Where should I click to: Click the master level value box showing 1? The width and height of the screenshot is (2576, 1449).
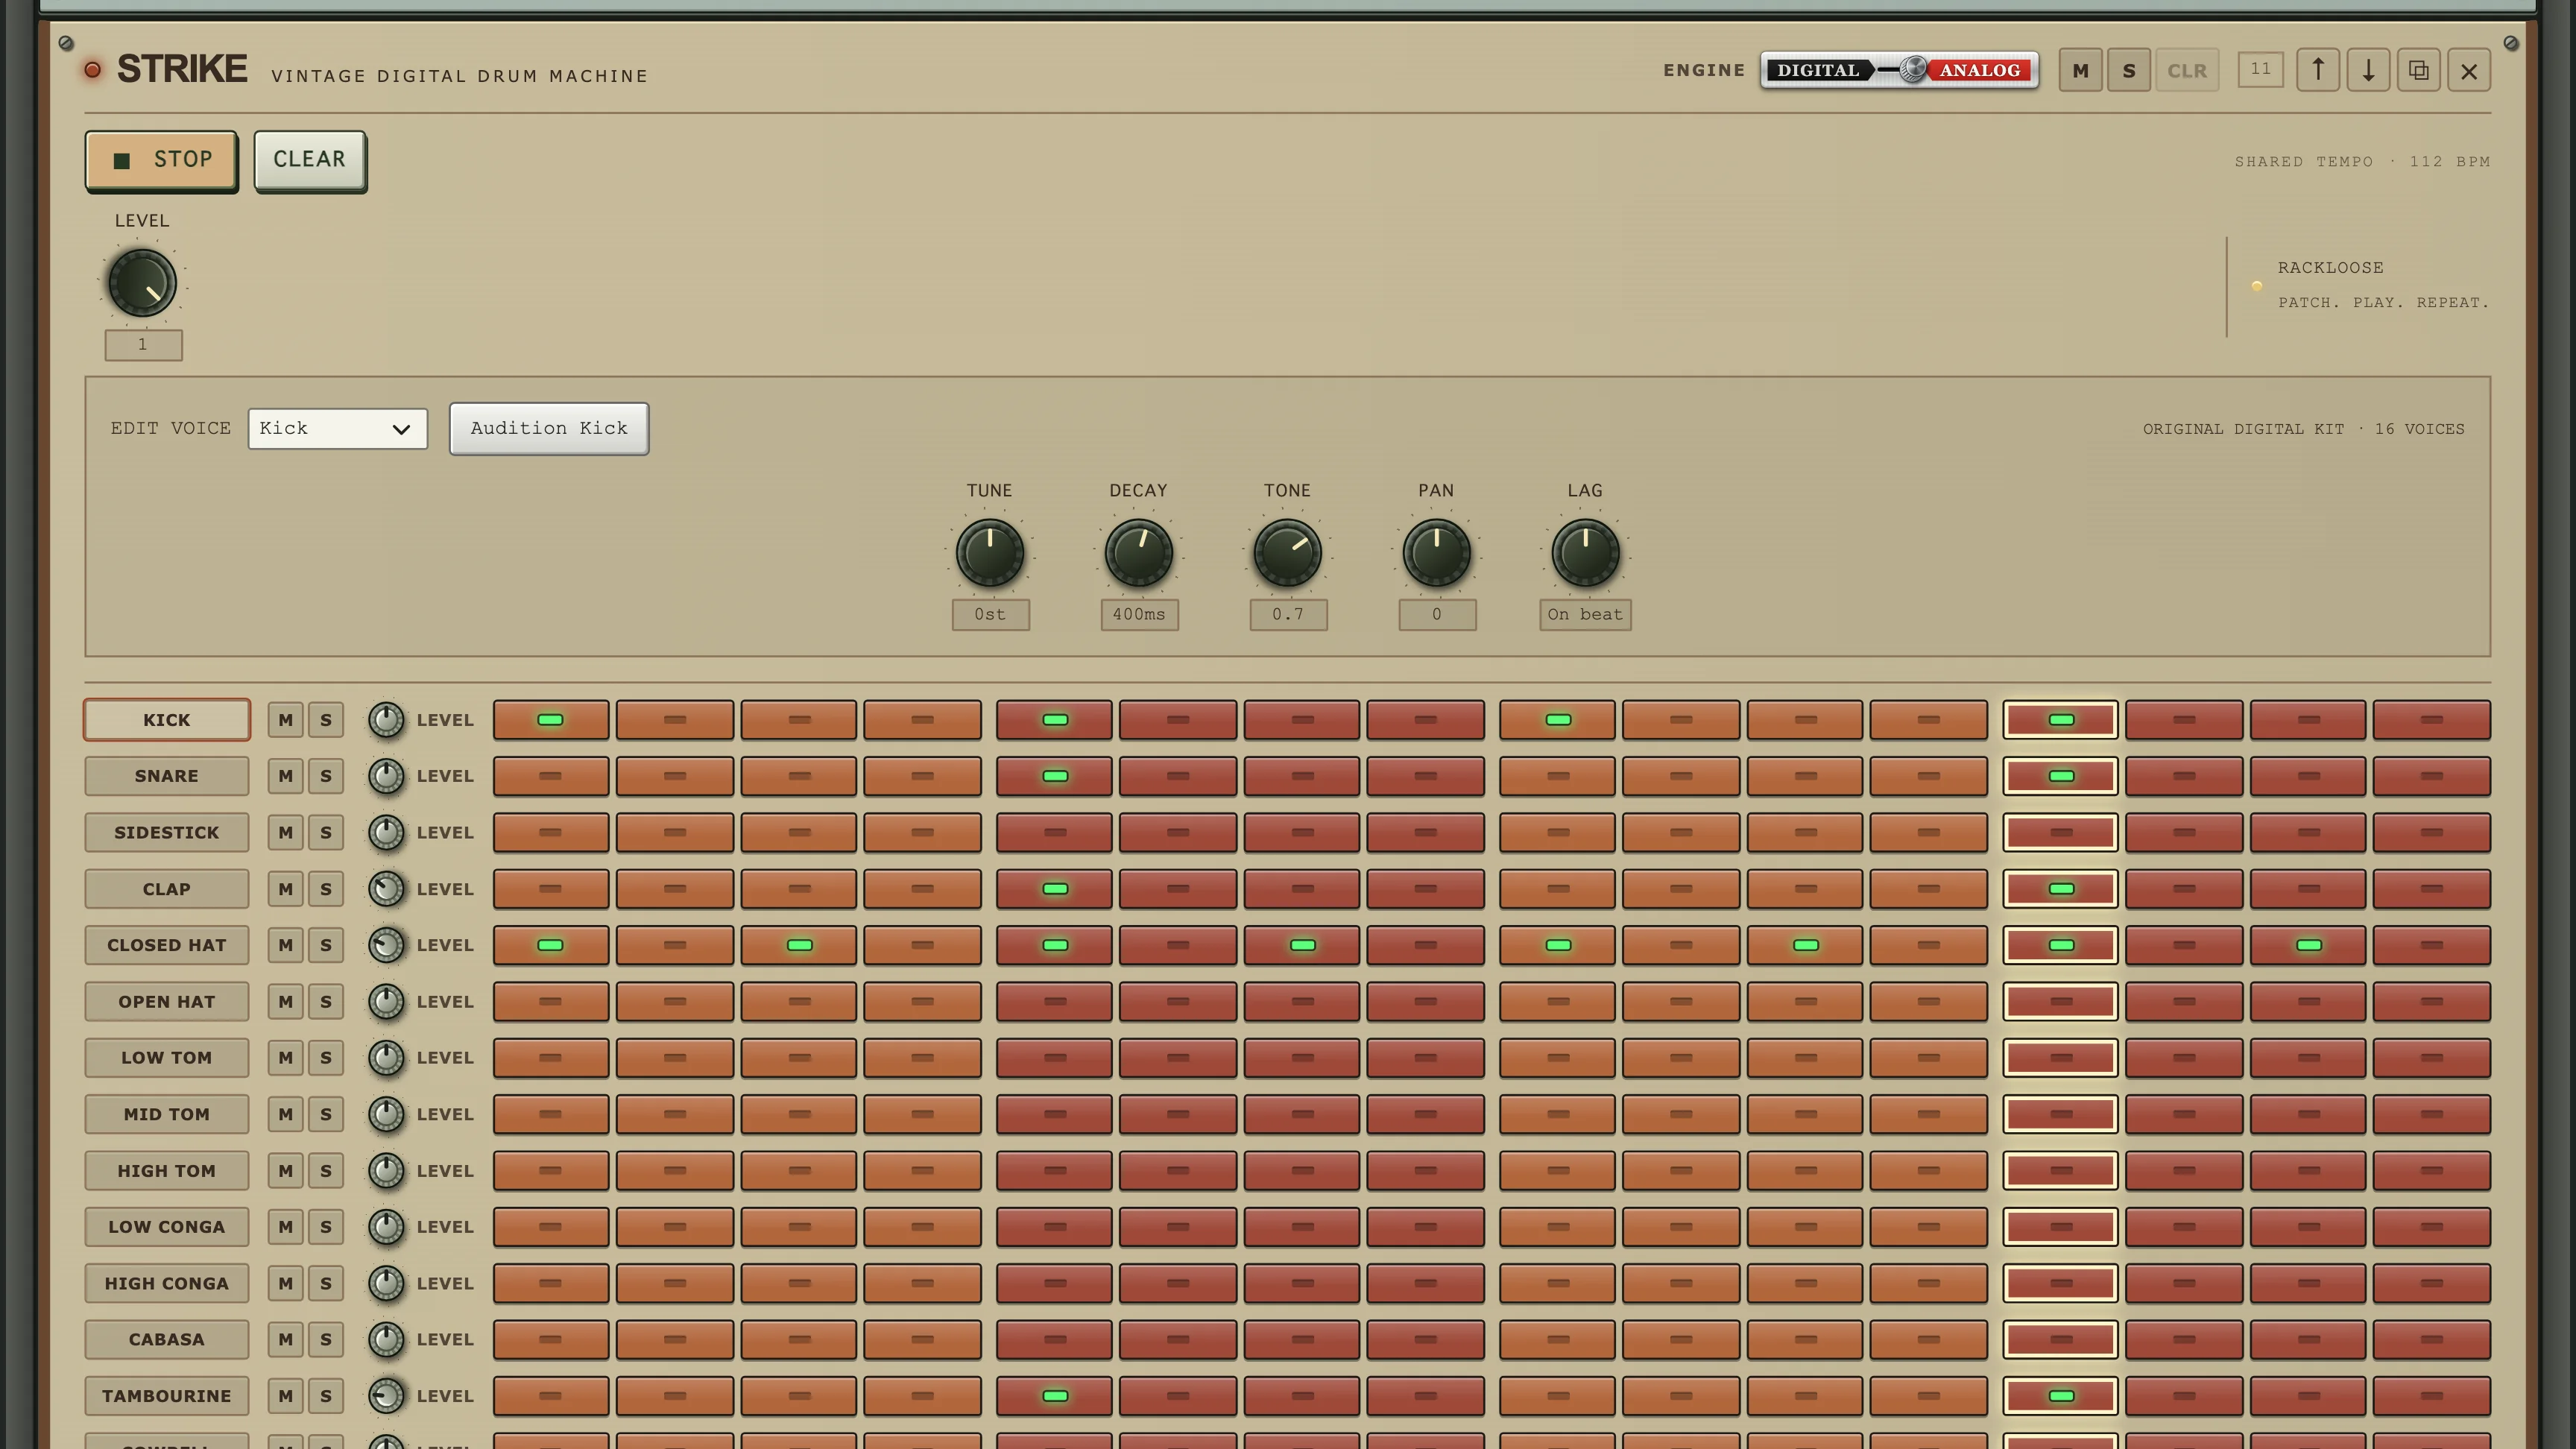(143, 345)
